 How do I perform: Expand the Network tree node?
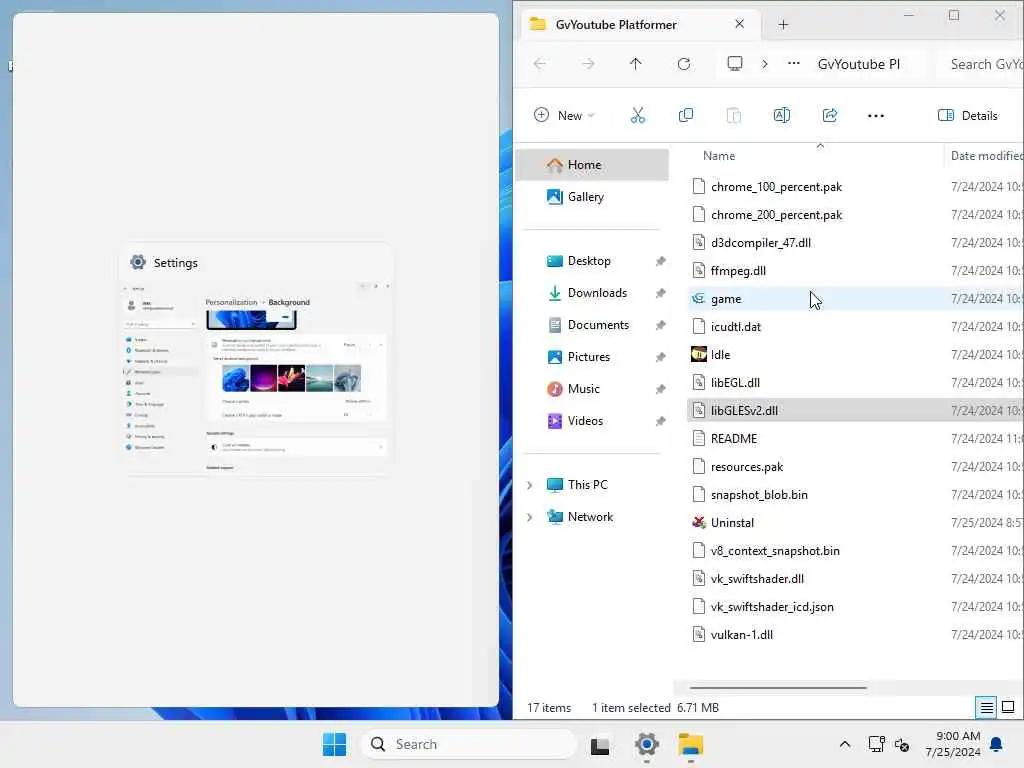[x=530, y=517]
